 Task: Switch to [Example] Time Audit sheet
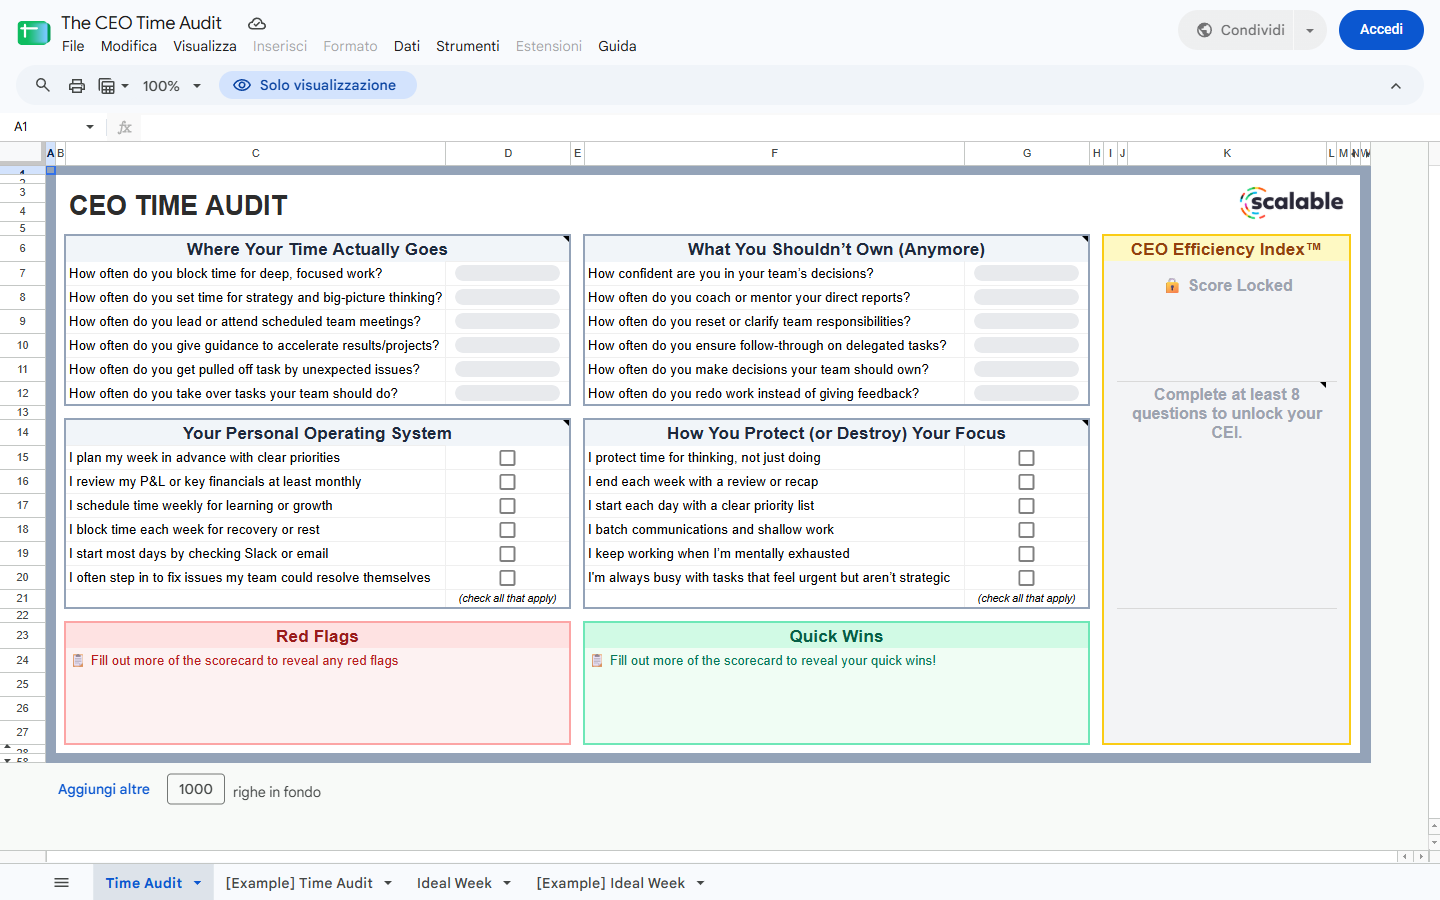click(299, 883)
